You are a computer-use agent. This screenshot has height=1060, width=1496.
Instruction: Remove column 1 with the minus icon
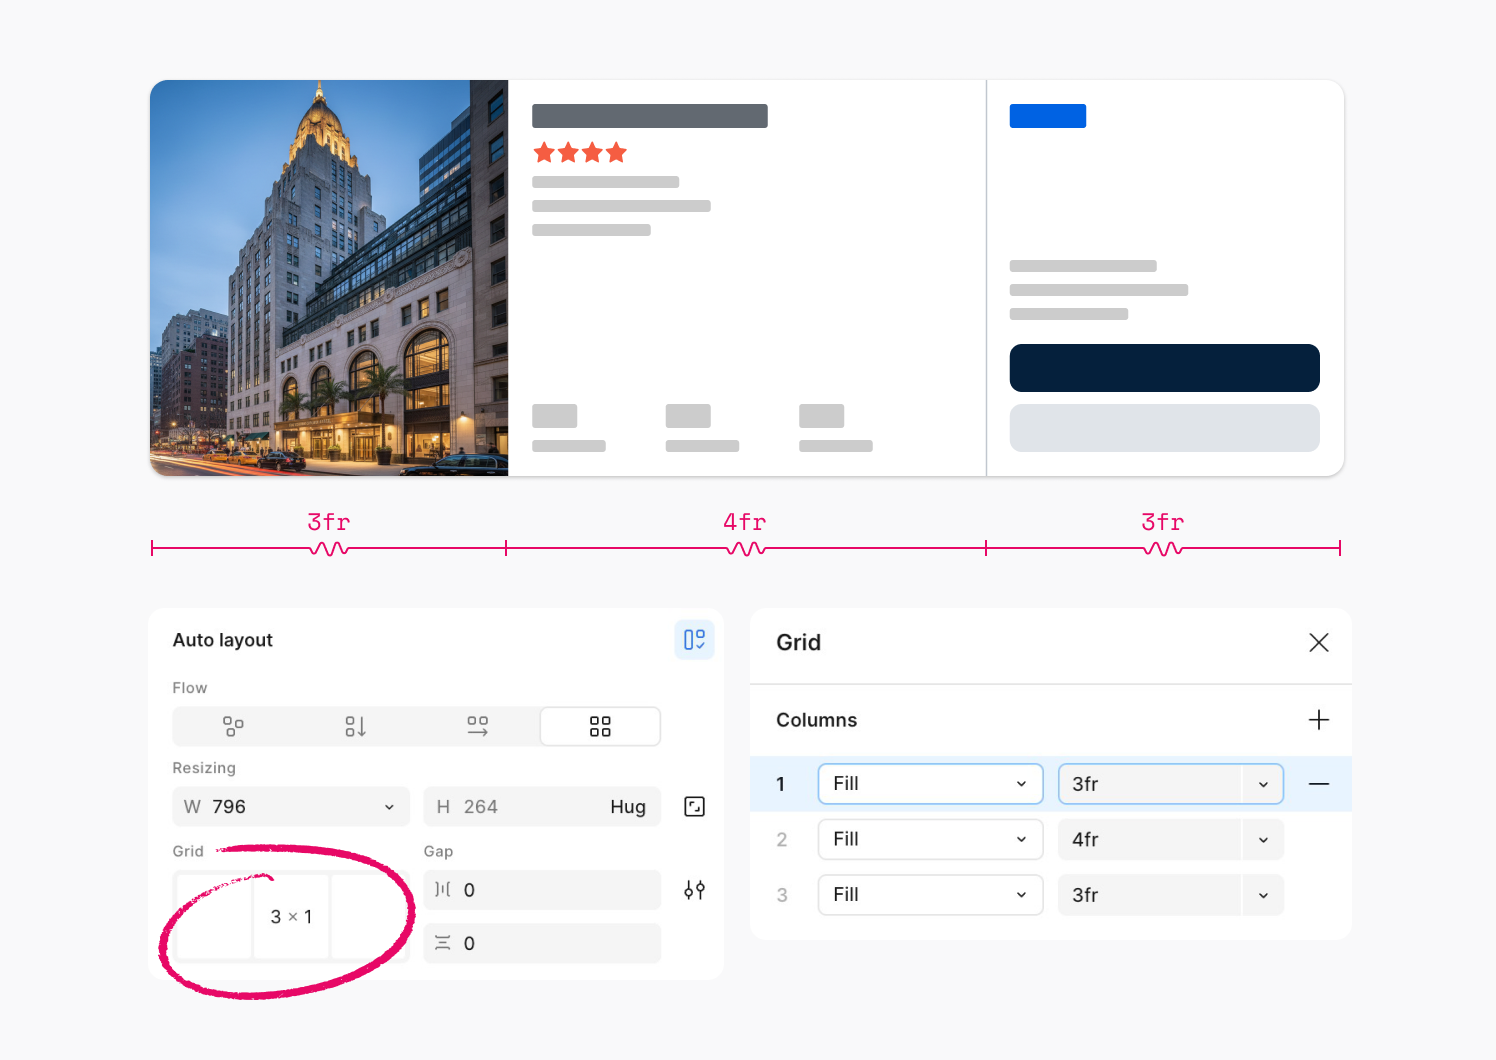pos(1319,784)
